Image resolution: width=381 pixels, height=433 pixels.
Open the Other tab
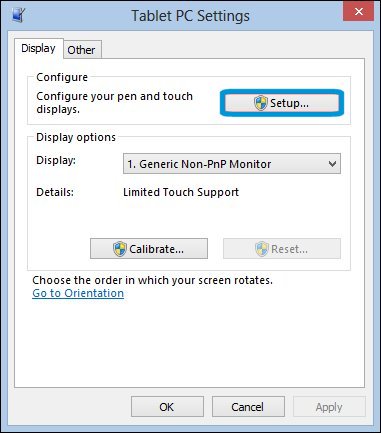click(81, 50)
